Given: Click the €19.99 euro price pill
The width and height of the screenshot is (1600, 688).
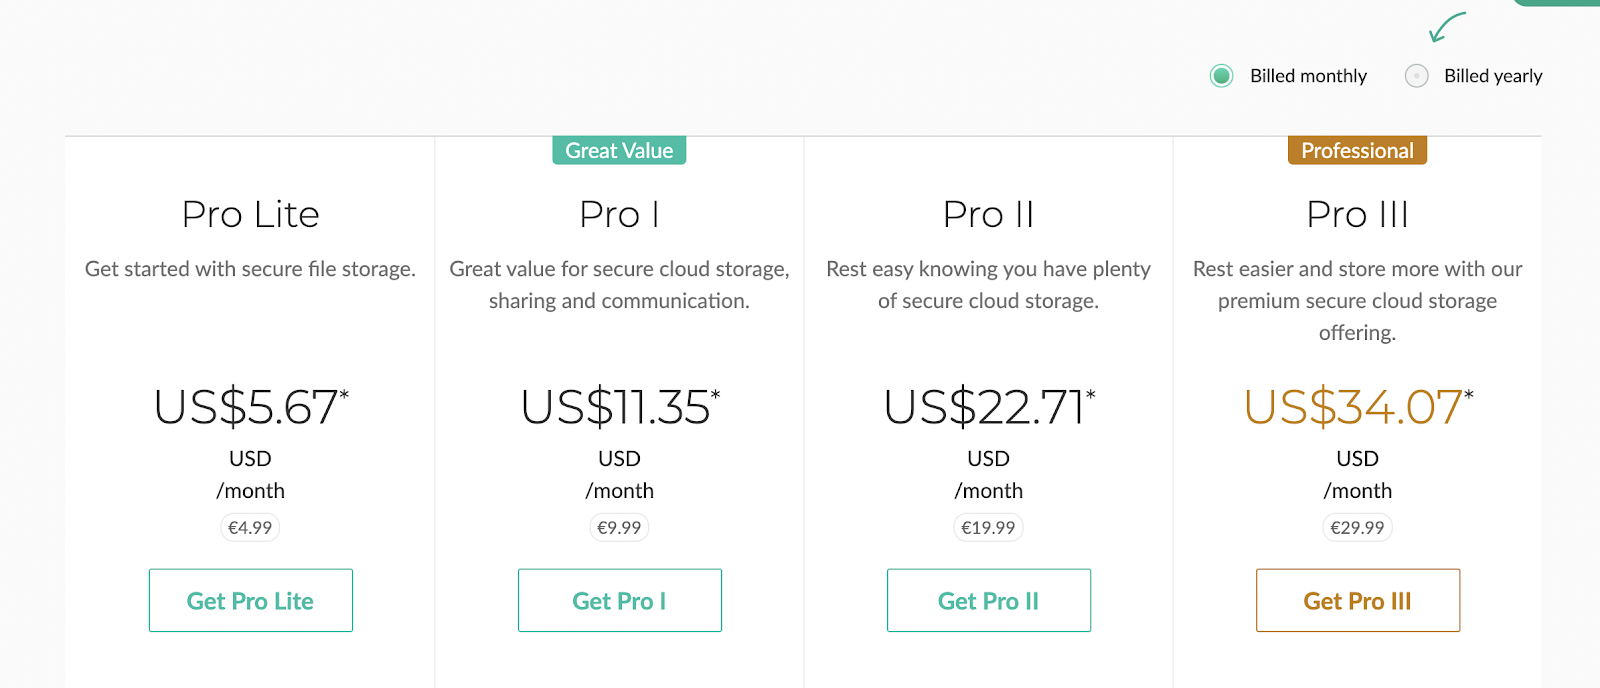Looking at the screenshot, I should coord(988,528).
